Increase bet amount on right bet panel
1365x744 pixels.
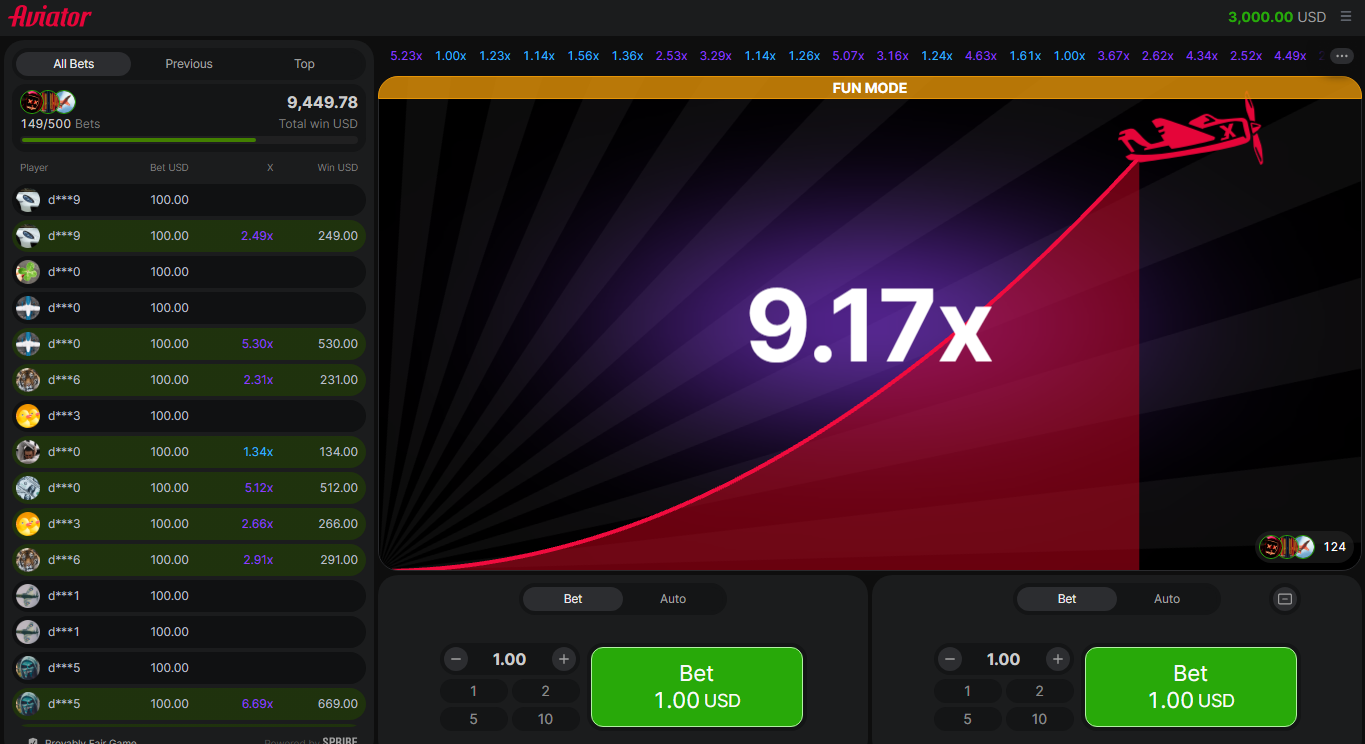1058,659
